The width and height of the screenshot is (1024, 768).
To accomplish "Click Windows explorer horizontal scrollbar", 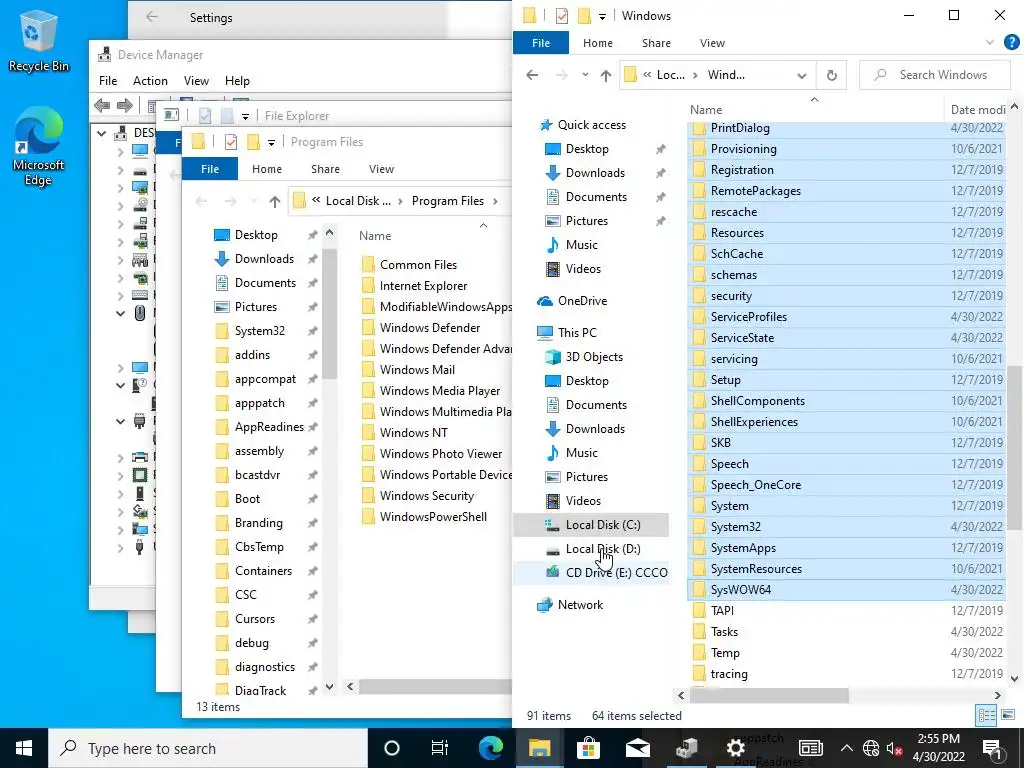I will point(769,696).
